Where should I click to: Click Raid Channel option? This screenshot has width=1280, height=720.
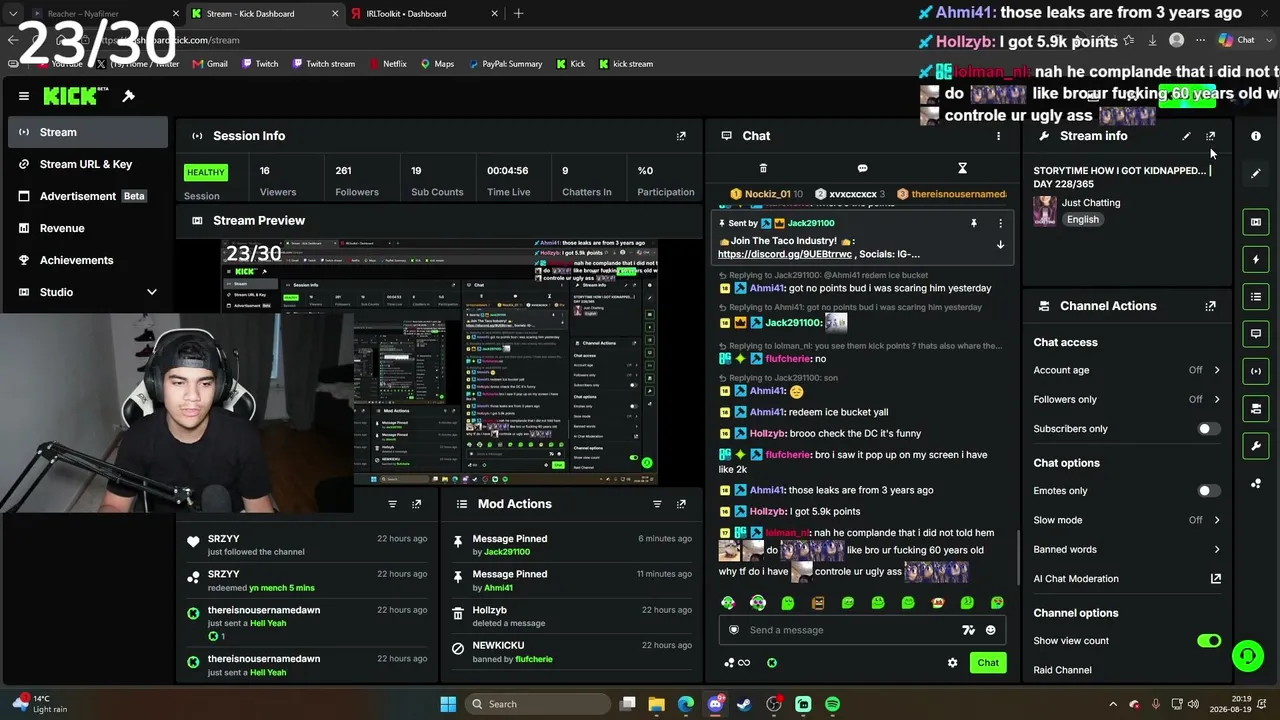click(1062, 670)
